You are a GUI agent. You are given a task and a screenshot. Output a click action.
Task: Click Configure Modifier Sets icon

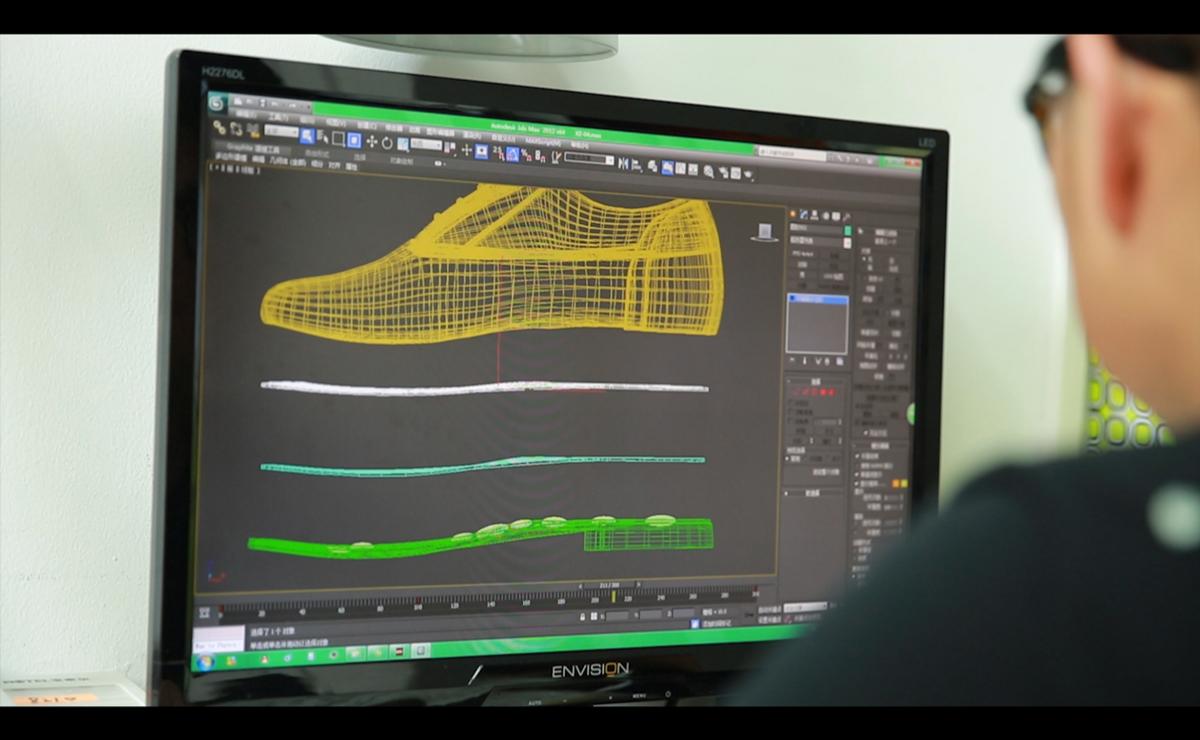point(840,361)
